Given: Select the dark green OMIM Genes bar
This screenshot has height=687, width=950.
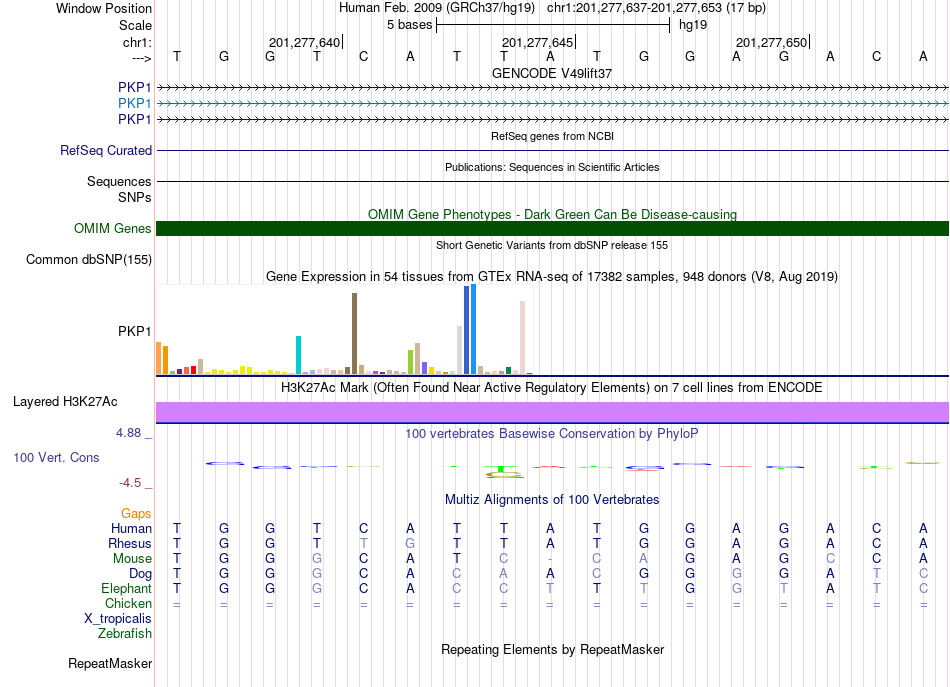Looking at the screenshot, I should pos(552,228).
